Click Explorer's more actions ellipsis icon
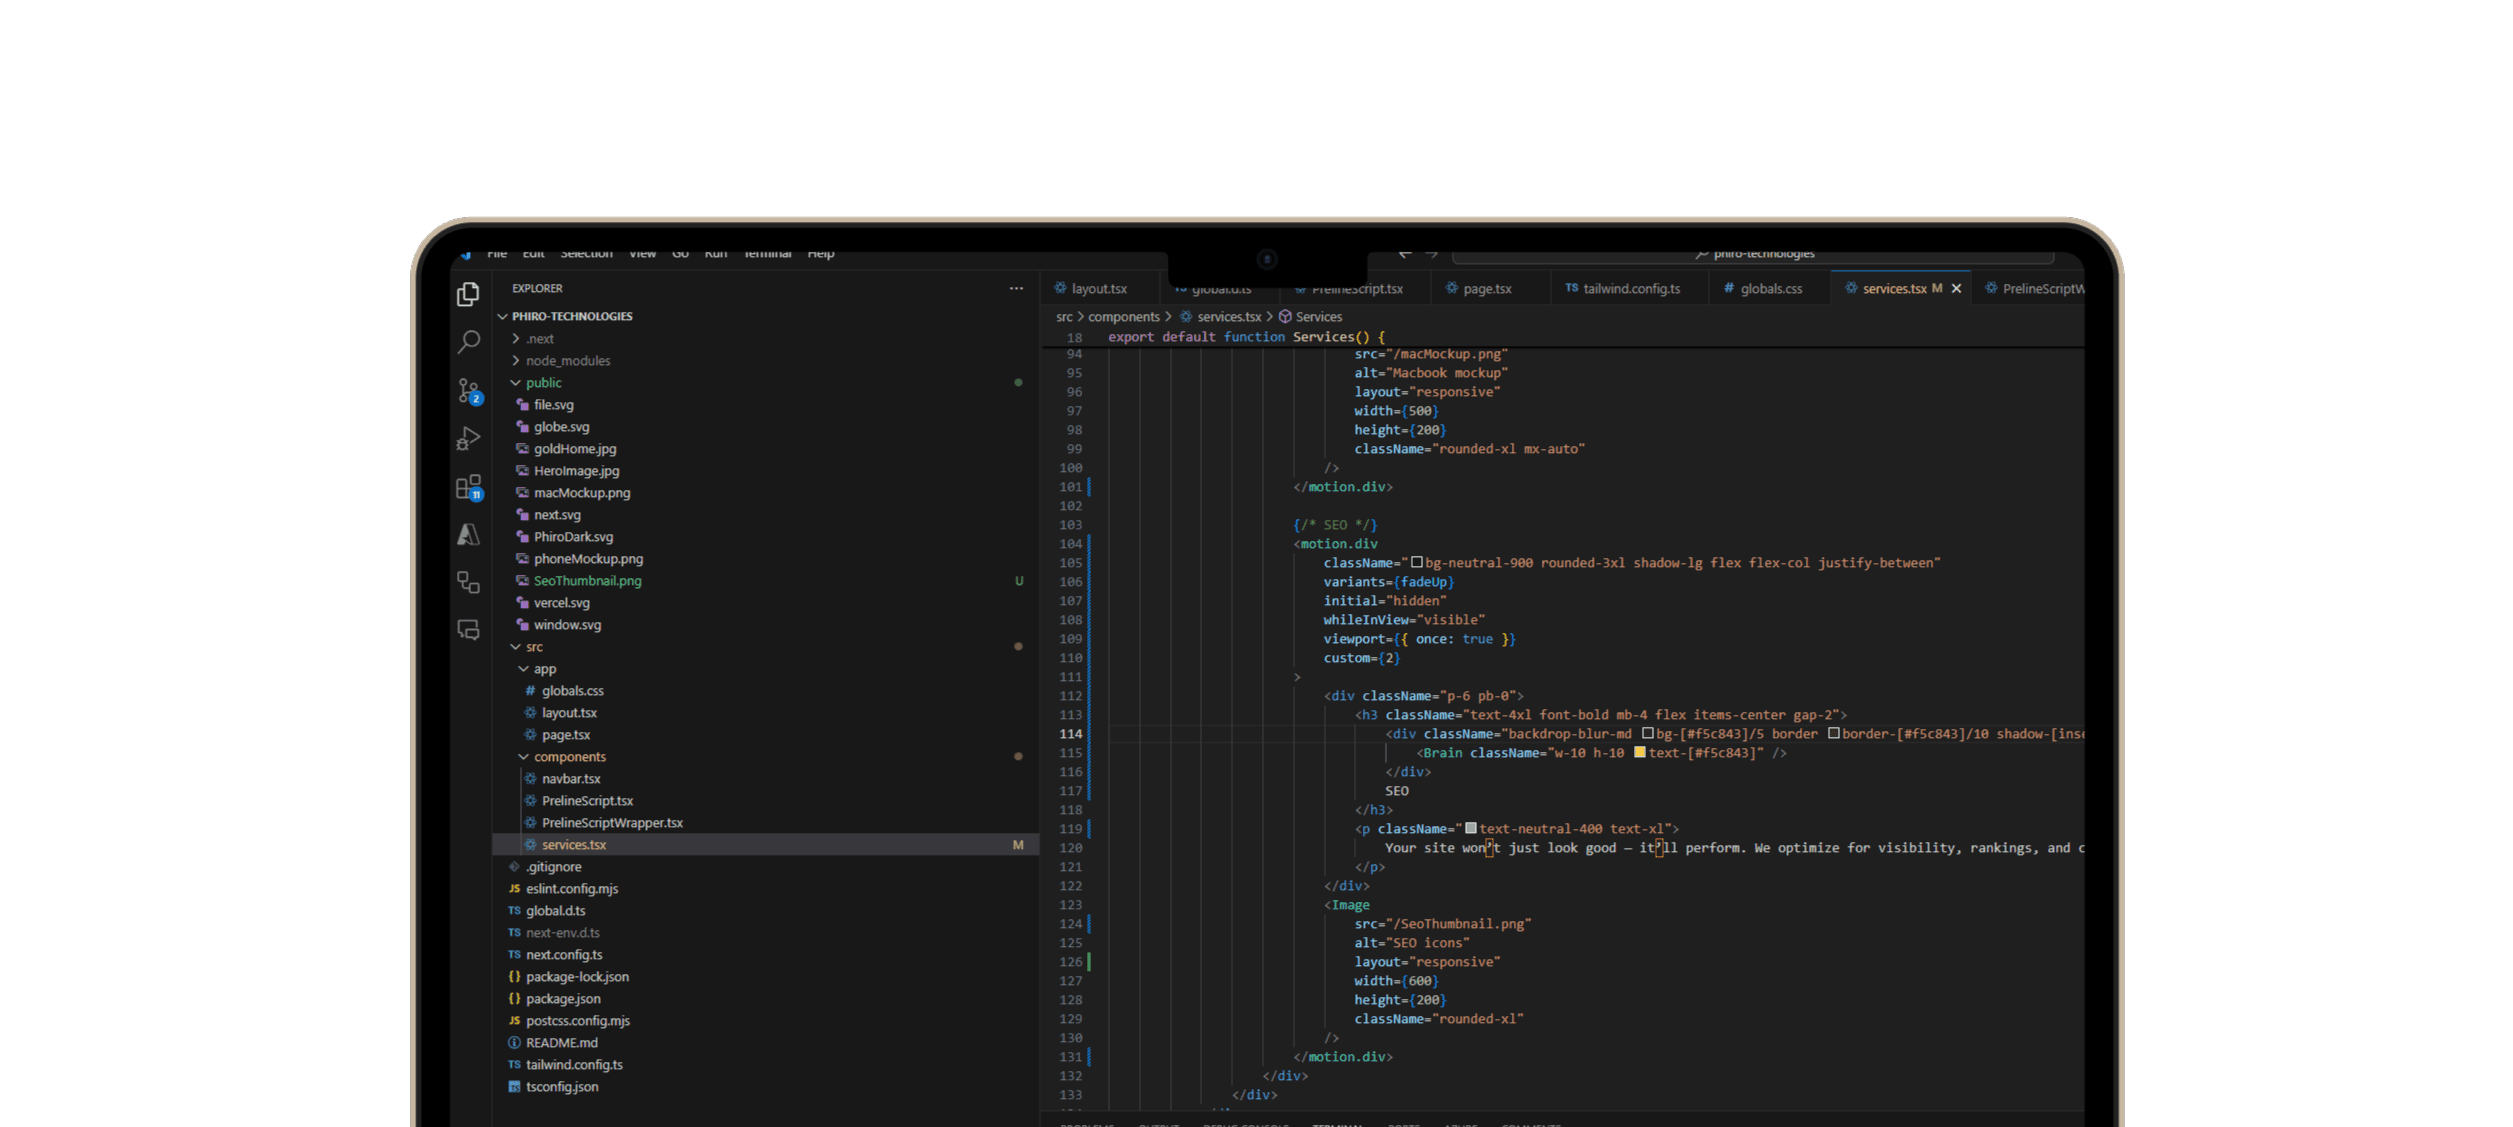 click(x=1016, y=288)
